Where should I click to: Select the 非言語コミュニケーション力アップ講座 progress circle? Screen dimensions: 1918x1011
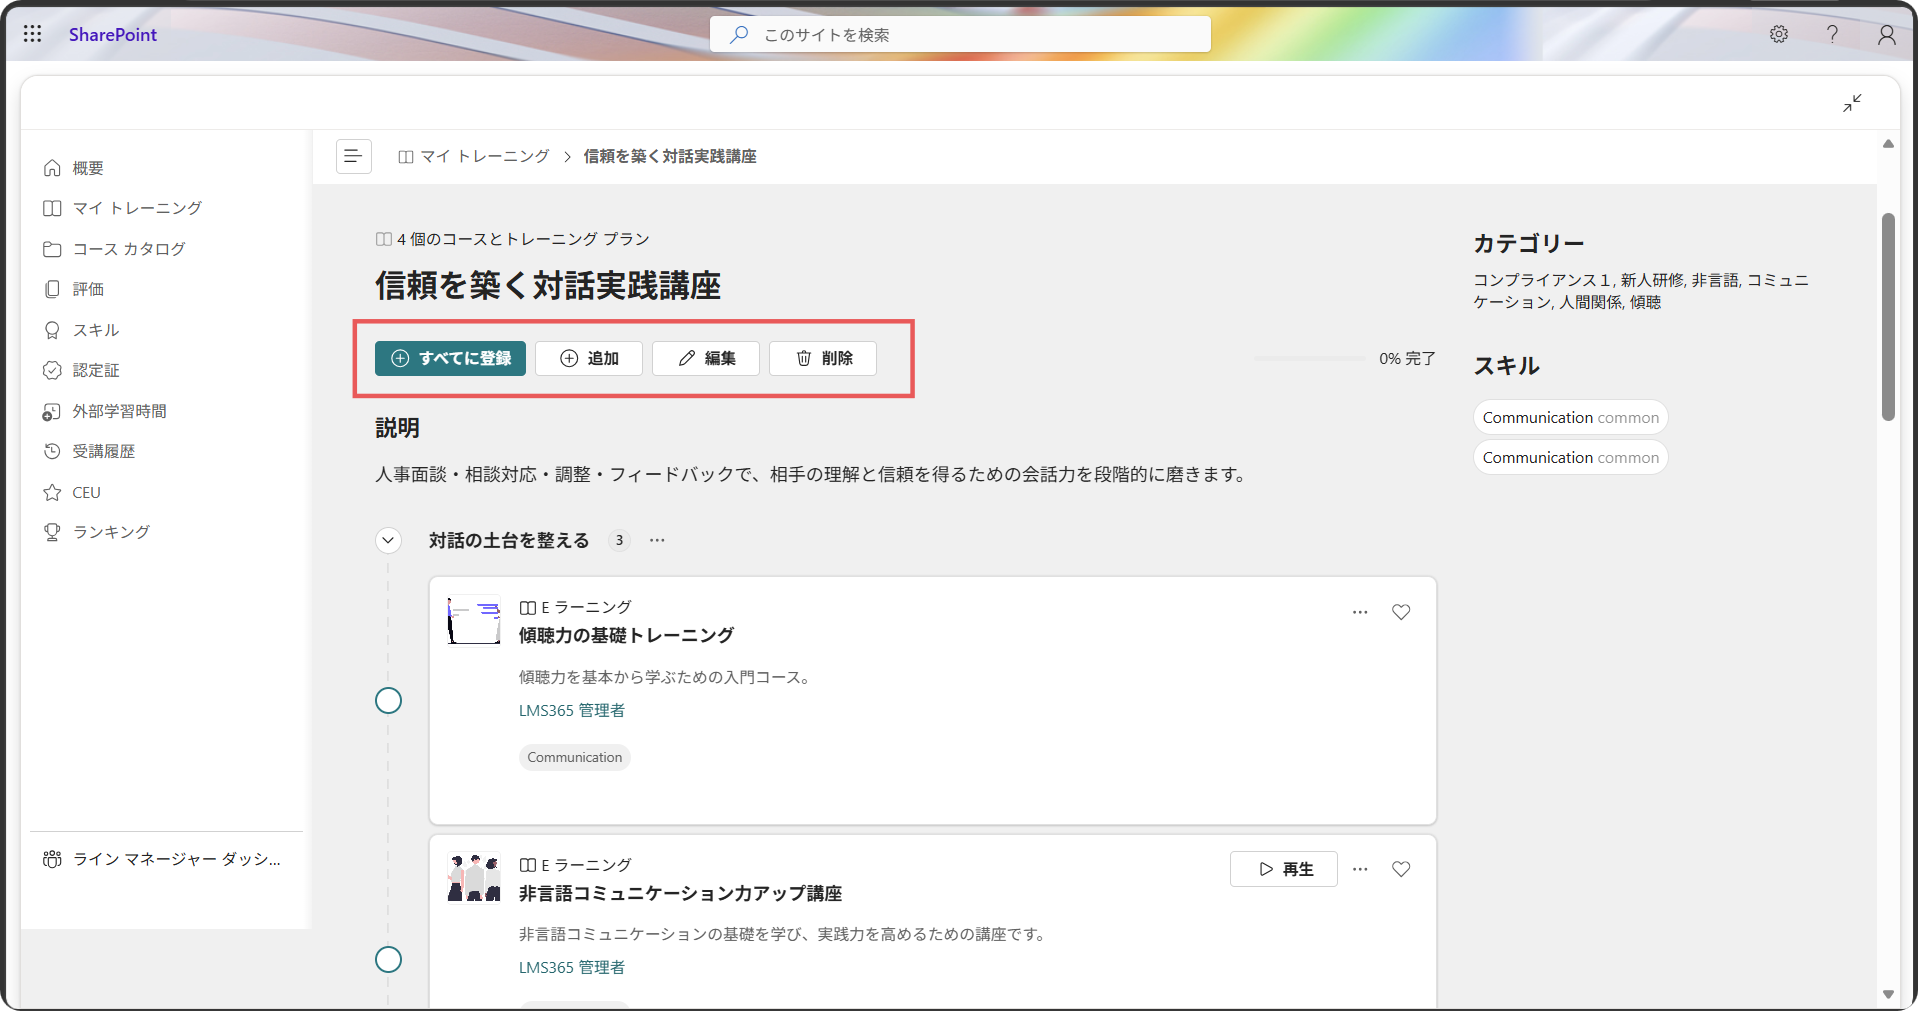point(388,959)
